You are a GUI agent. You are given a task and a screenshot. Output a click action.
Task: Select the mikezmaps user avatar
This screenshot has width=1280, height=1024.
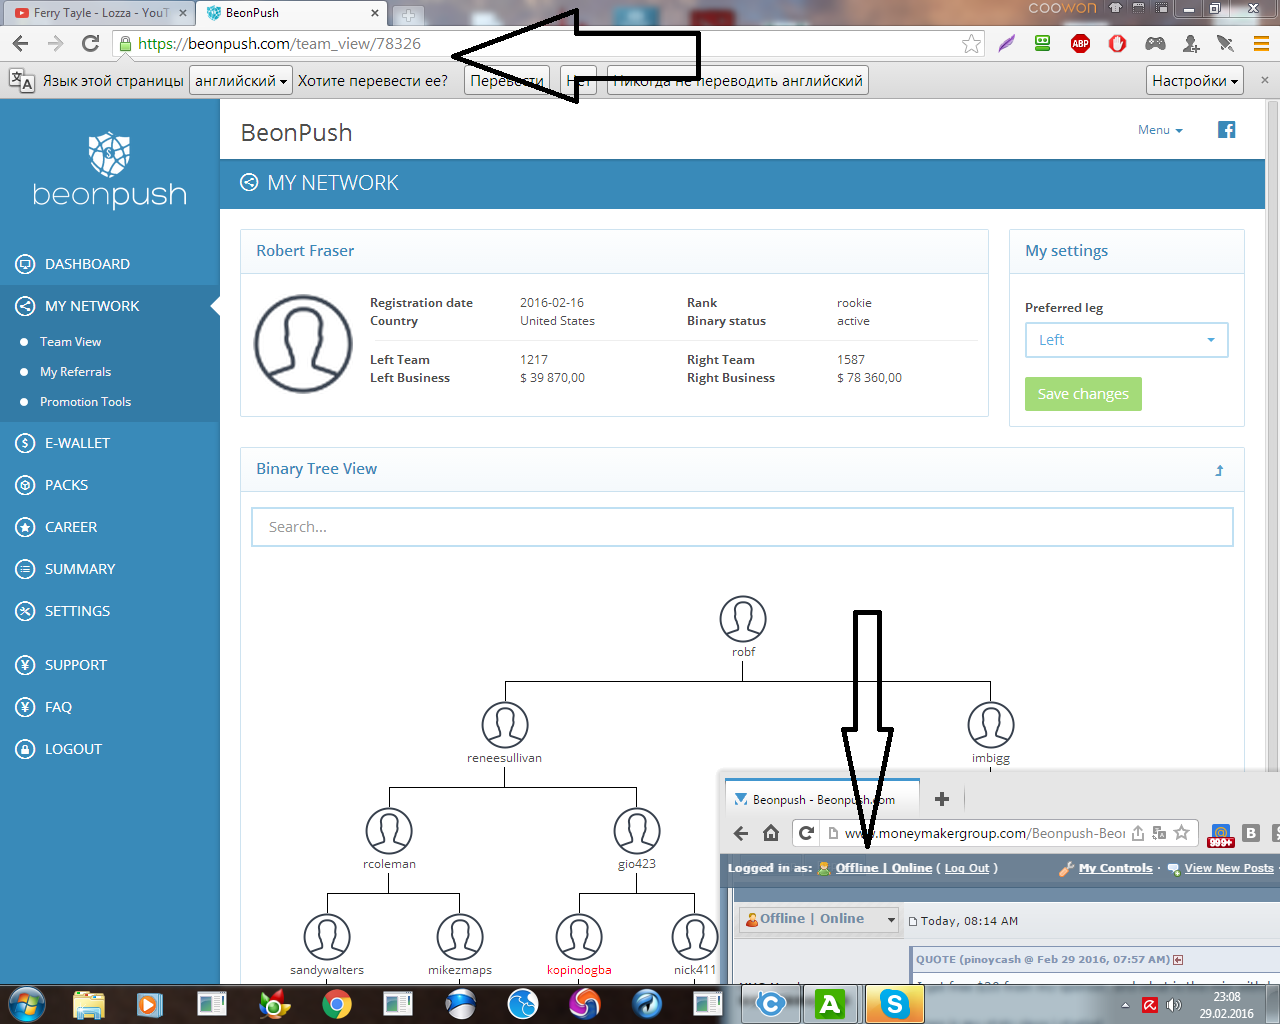[x=460, y=937]
